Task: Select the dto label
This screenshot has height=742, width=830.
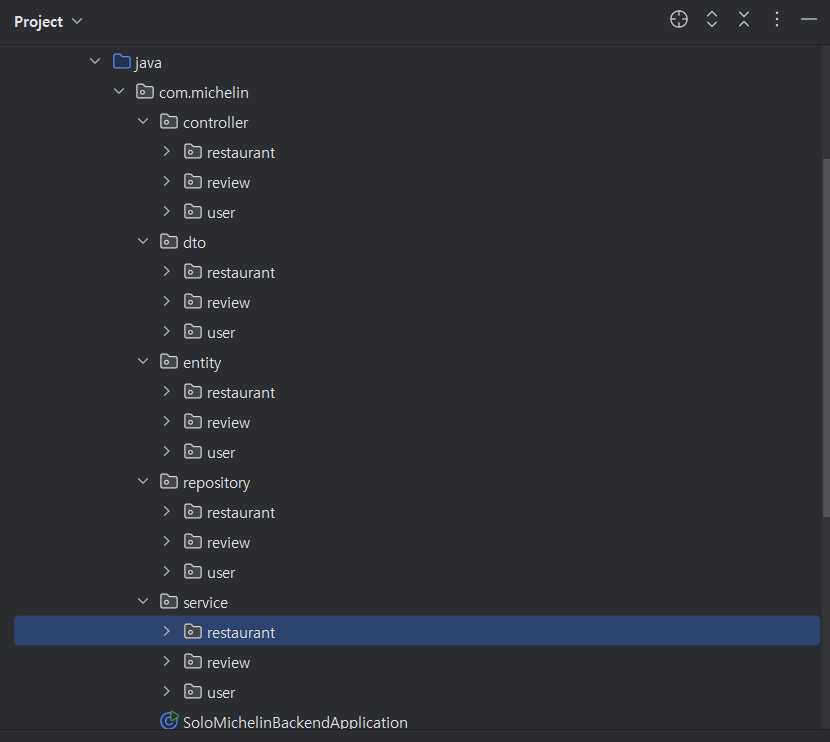Action: pos(194,243)
